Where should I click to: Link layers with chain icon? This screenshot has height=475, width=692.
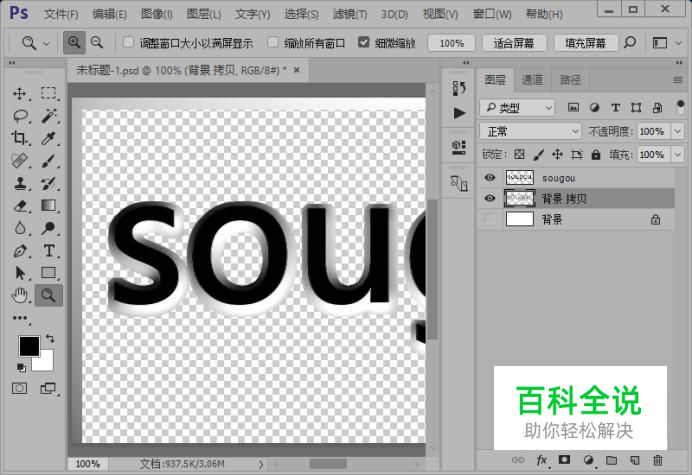click(518, 460)
